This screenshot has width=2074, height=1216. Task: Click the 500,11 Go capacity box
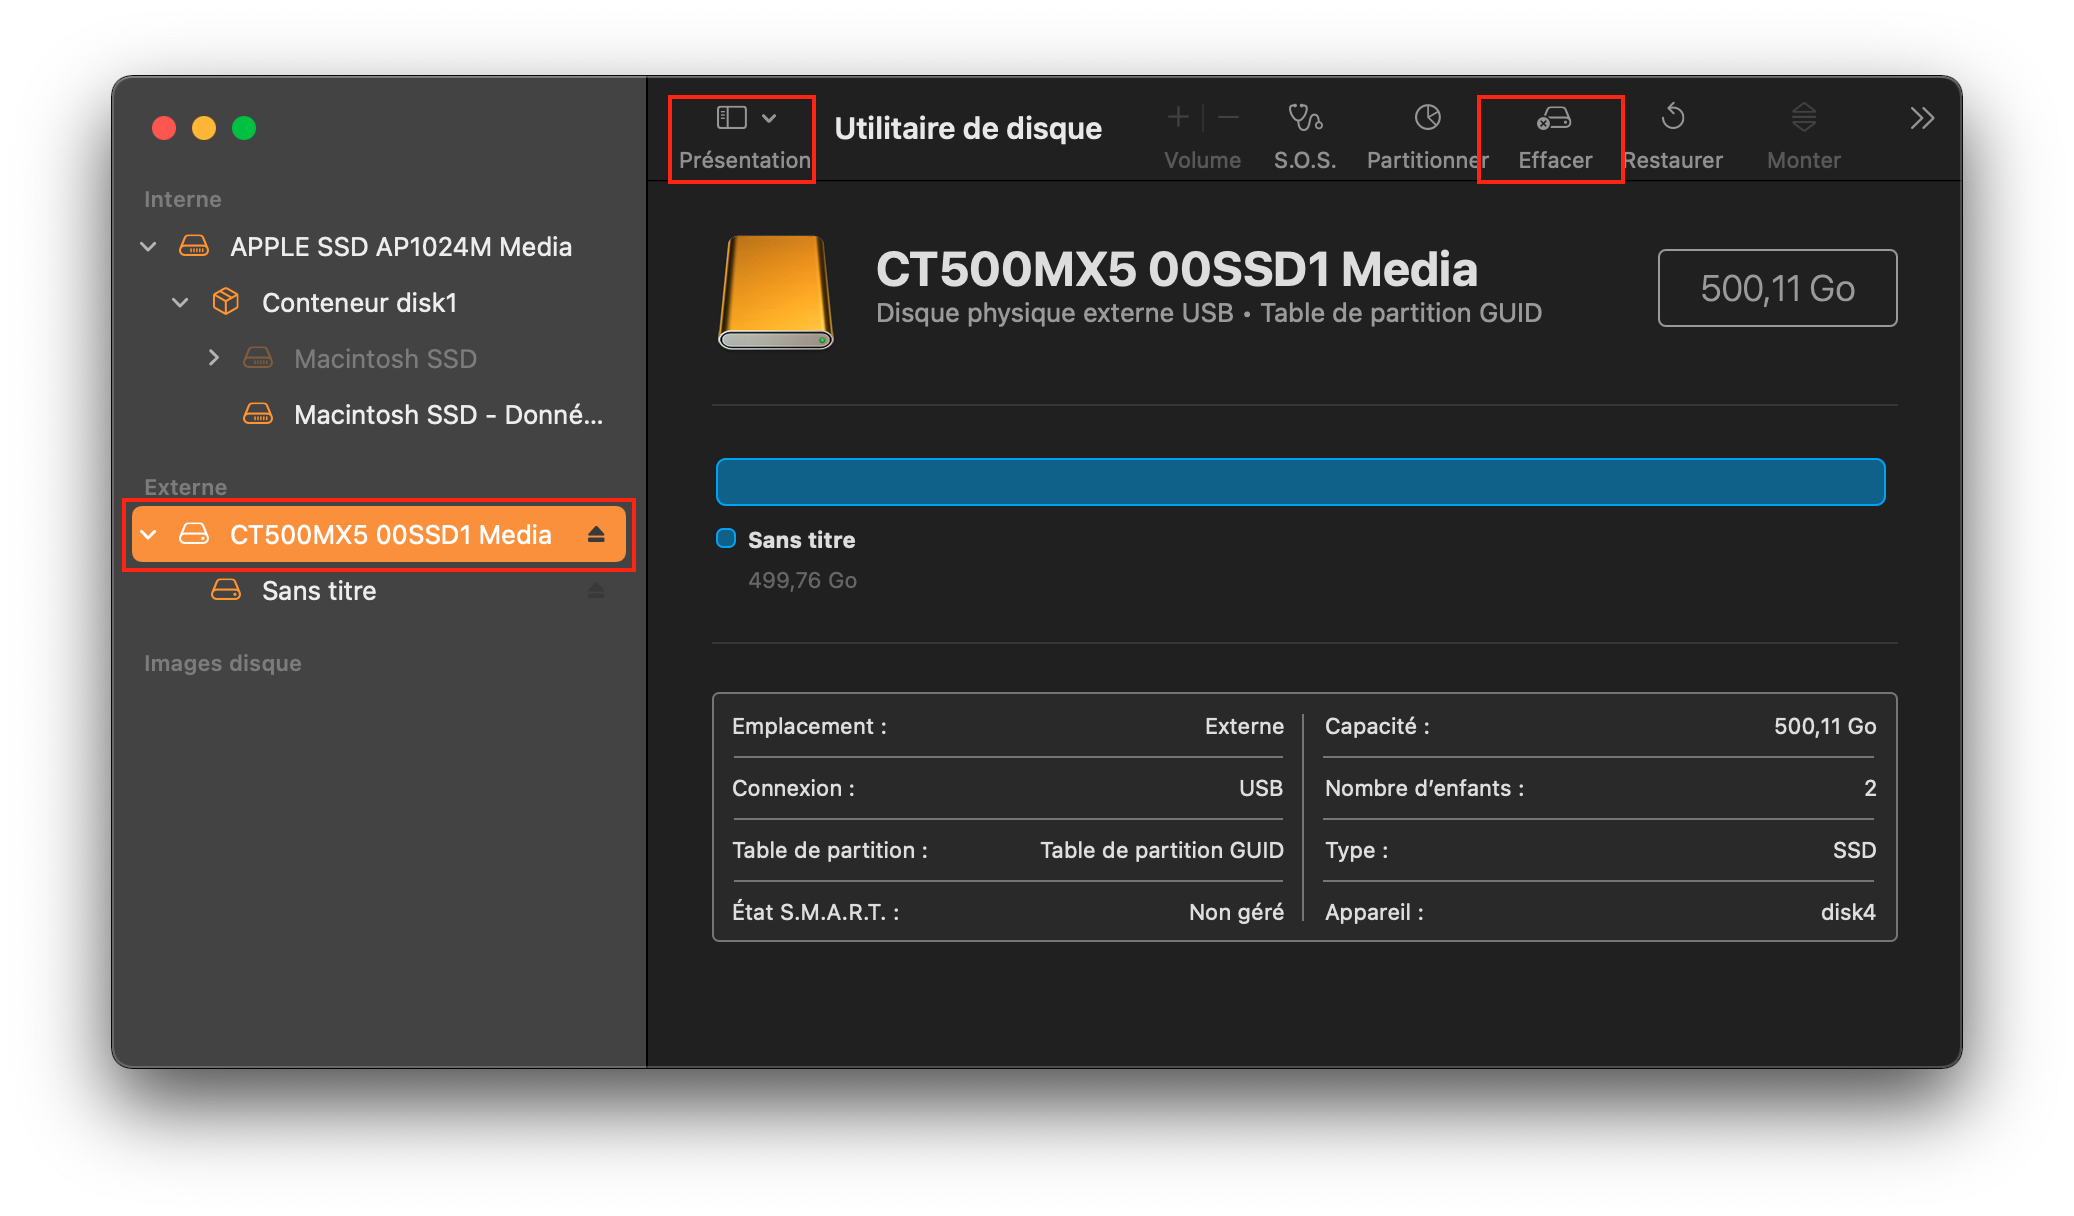tap(1777, 288)
